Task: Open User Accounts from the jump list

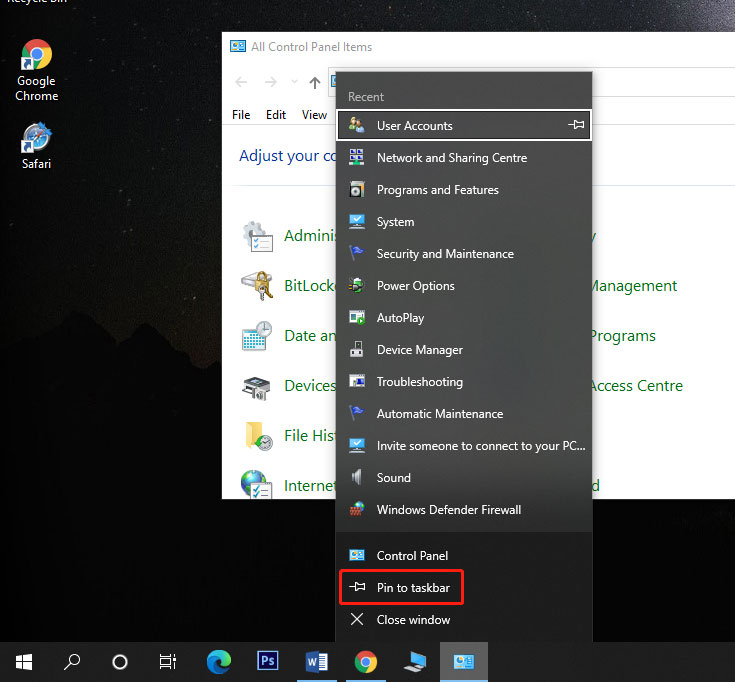Action: [464, 125]
